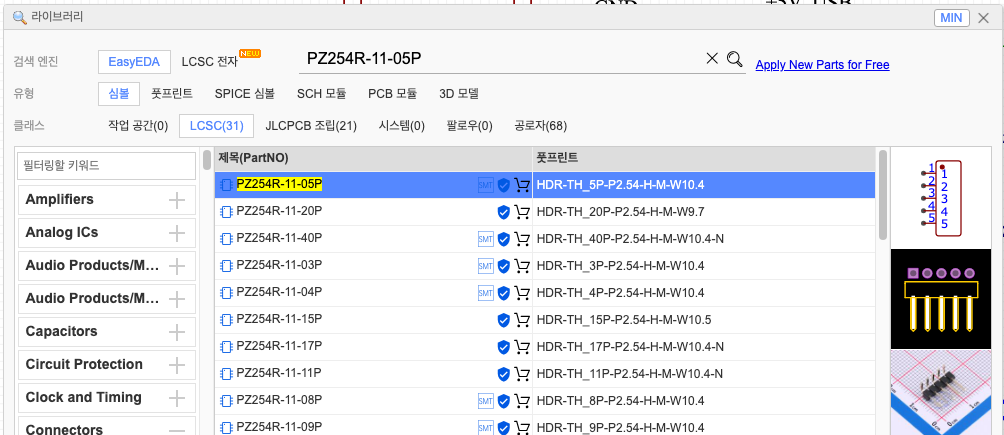Click SMT badge on PZ254R-11-08P row
This screenshot has width=1004, height=435.
[x=486, y=401]
